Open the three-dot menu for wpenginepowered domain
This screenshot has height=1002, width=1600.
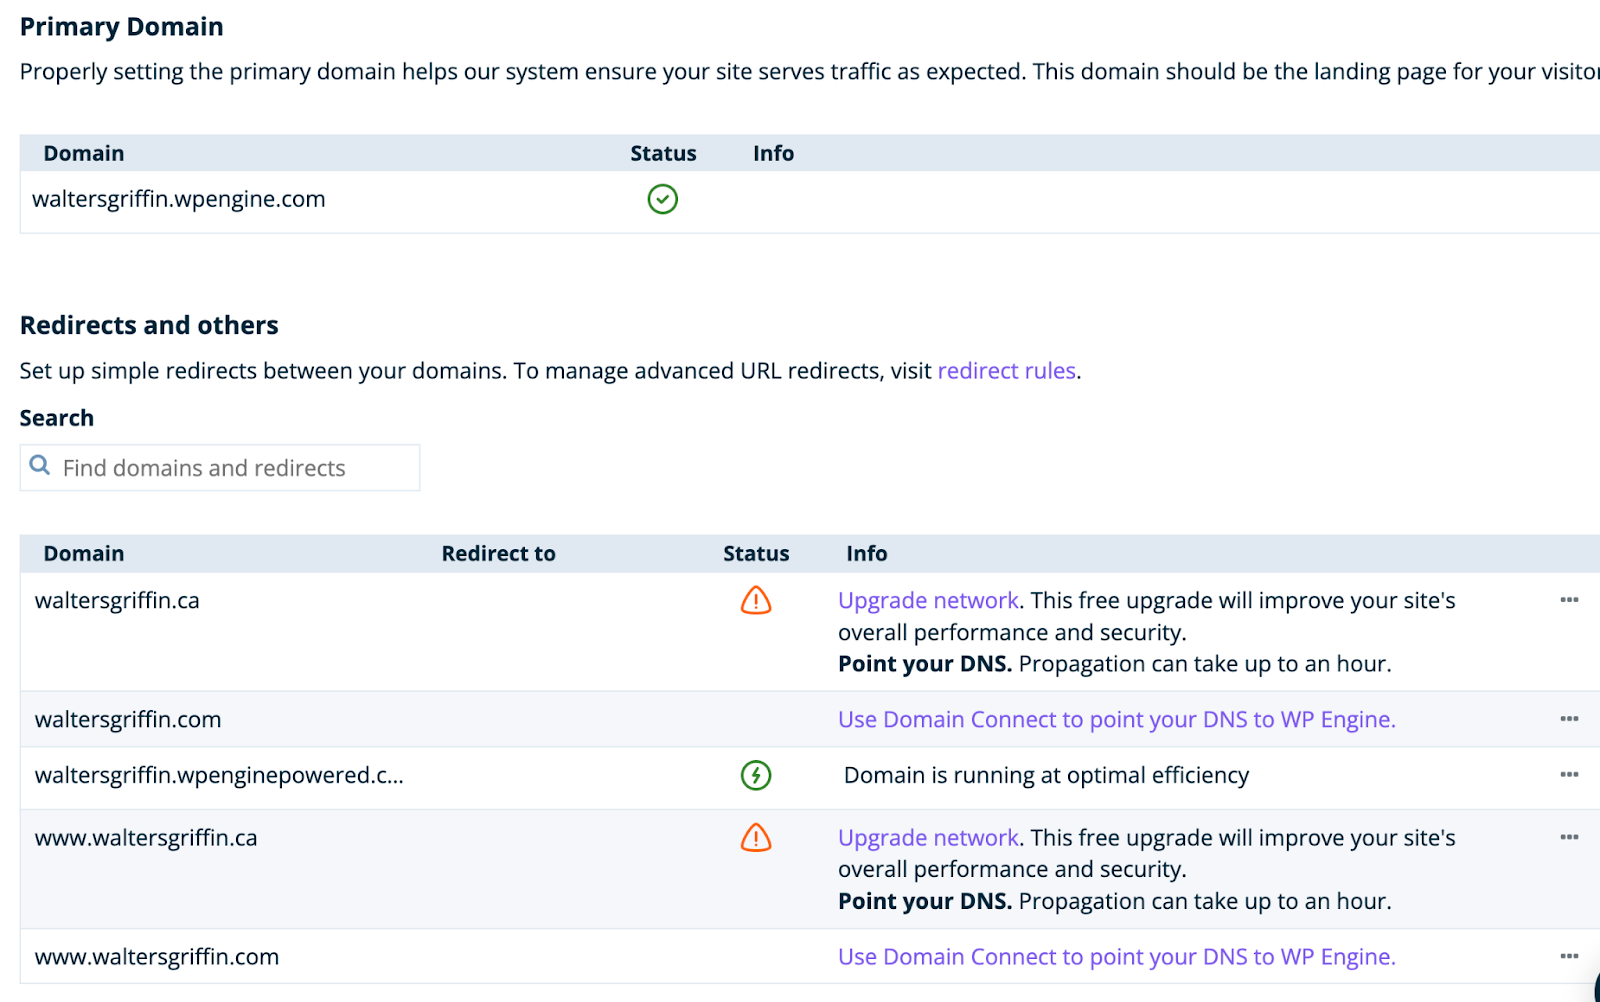click(x=1569, y=775)
